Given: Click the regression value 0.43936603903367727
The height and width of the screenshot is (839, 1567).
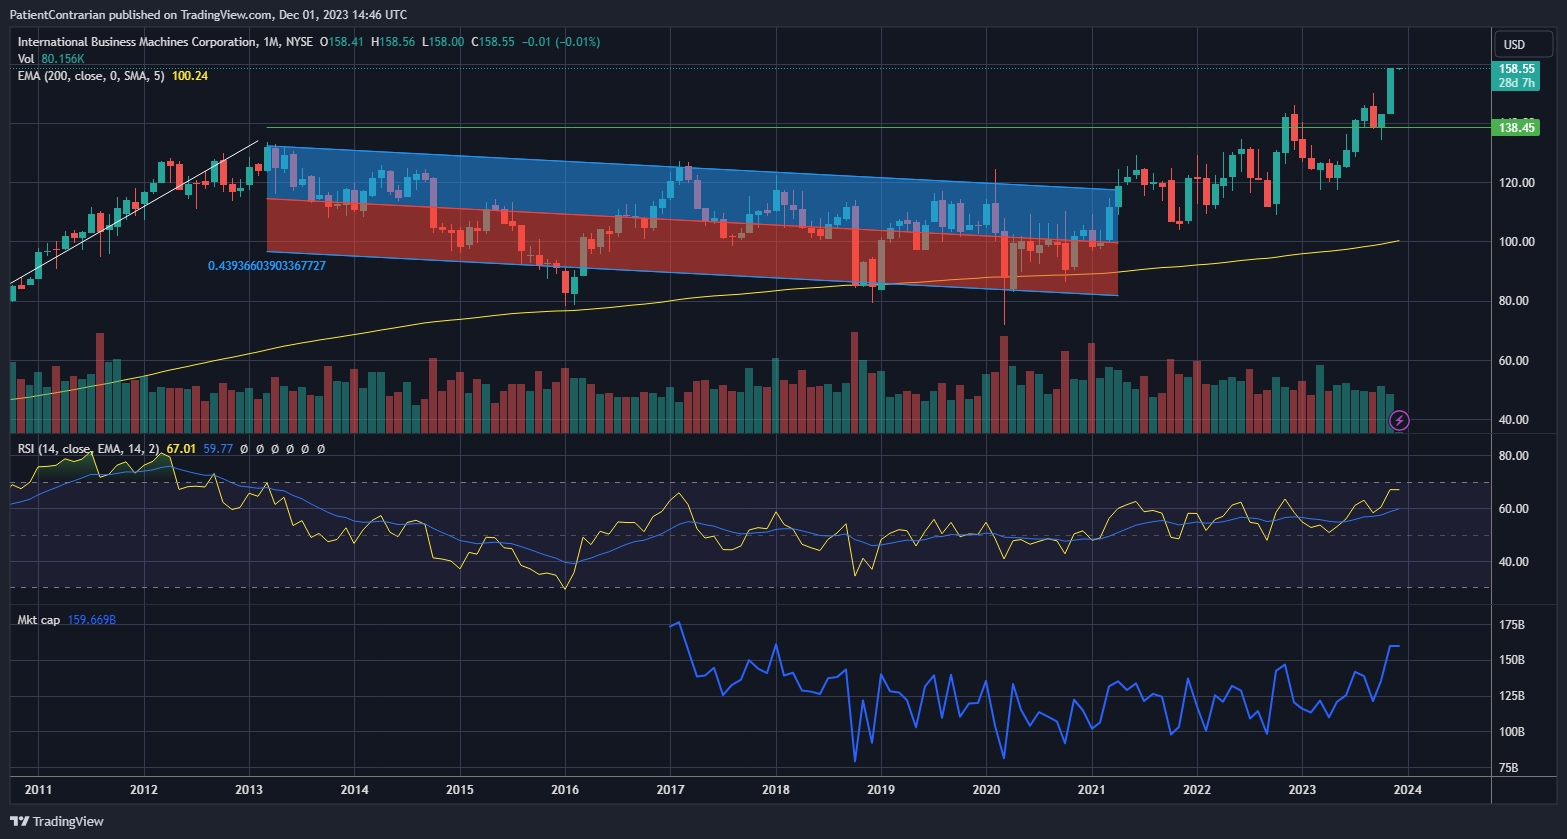Looking at the screenshot, I should pos(267,266).
